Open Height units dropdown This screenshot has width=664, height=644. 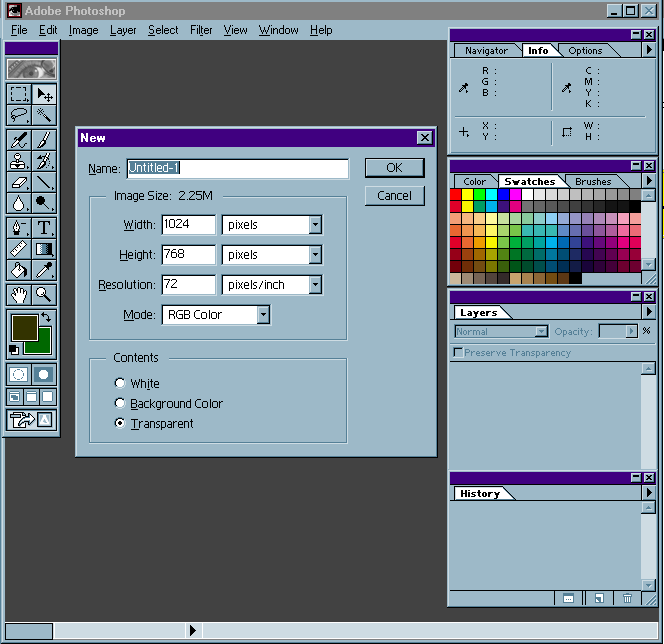(x=315, y=254)
